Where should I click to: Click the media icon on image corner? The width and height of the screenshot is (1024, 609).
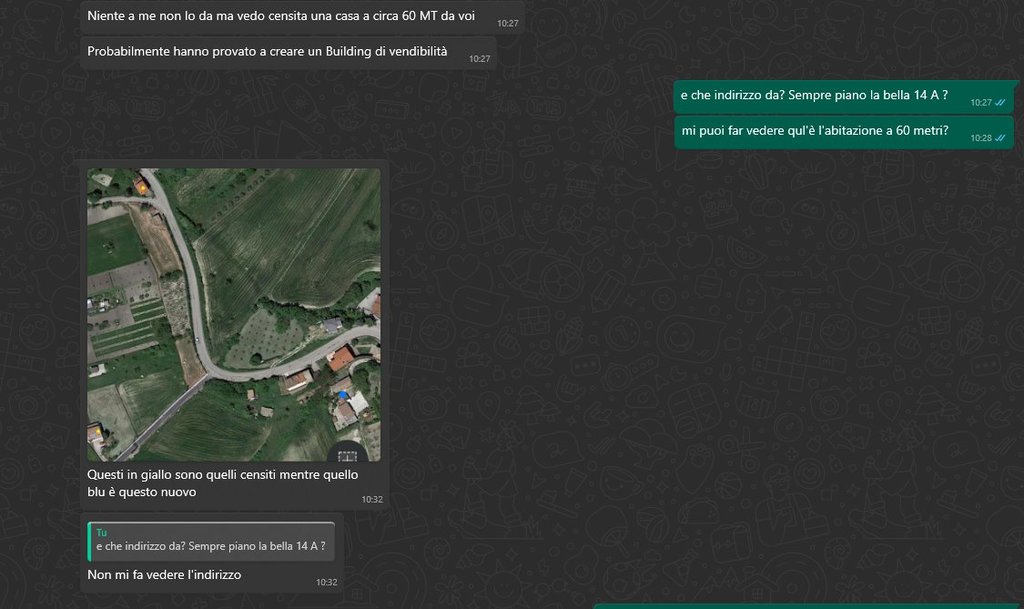coord(348,455)
